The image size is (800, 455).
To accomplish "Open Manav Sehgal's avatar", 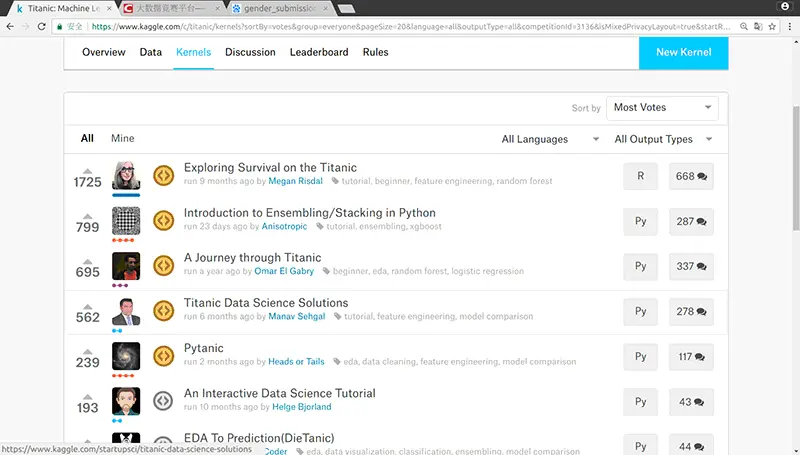I will pyautogui.click(x=126, y=311).
